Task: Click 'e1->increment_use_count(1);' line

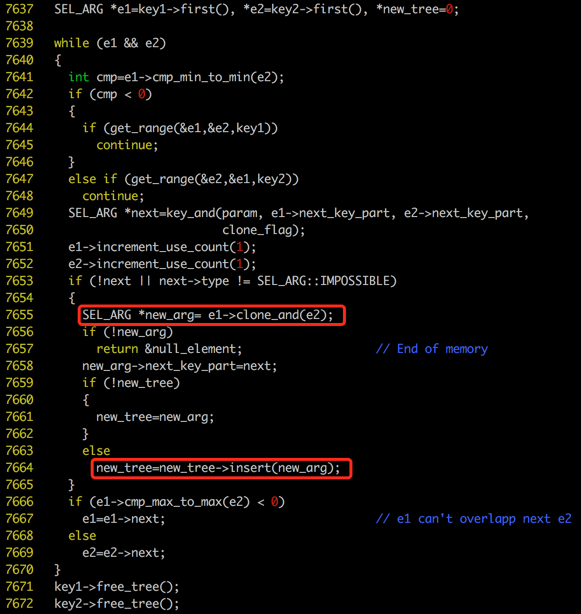Action: click(x=162, y=247)
